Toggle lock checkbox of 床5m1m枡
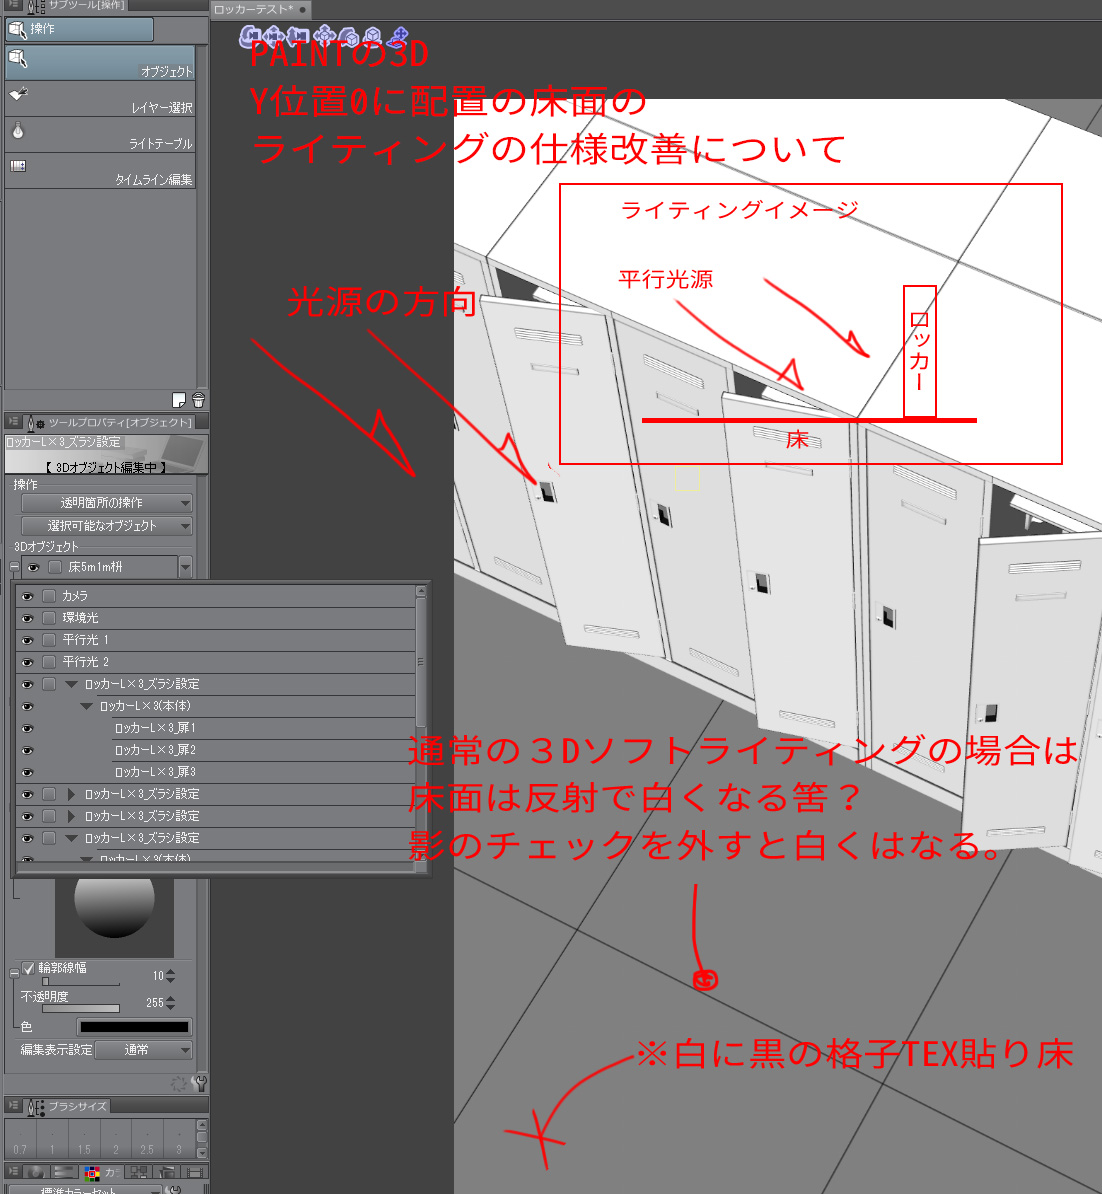Viewport: 1102px width, 1194px height. click(55, 567)
